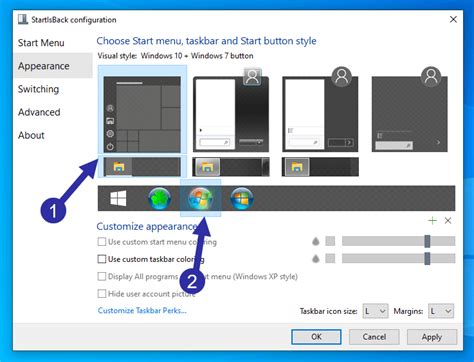Click the StartIsBack title bar app icon
Image resolution: width=474 pixels, height=362 pixels.
pyautogui.click(x=23, y=19)
